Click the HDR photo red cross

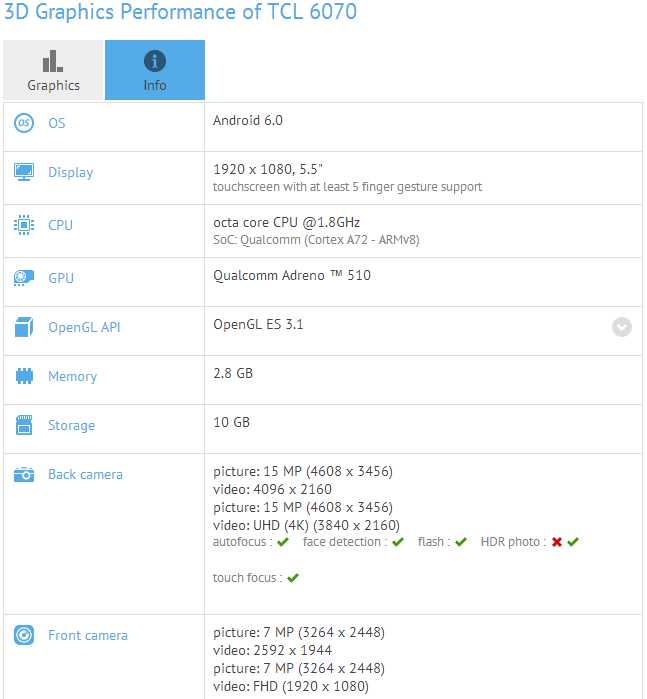[x=556, y=542]
